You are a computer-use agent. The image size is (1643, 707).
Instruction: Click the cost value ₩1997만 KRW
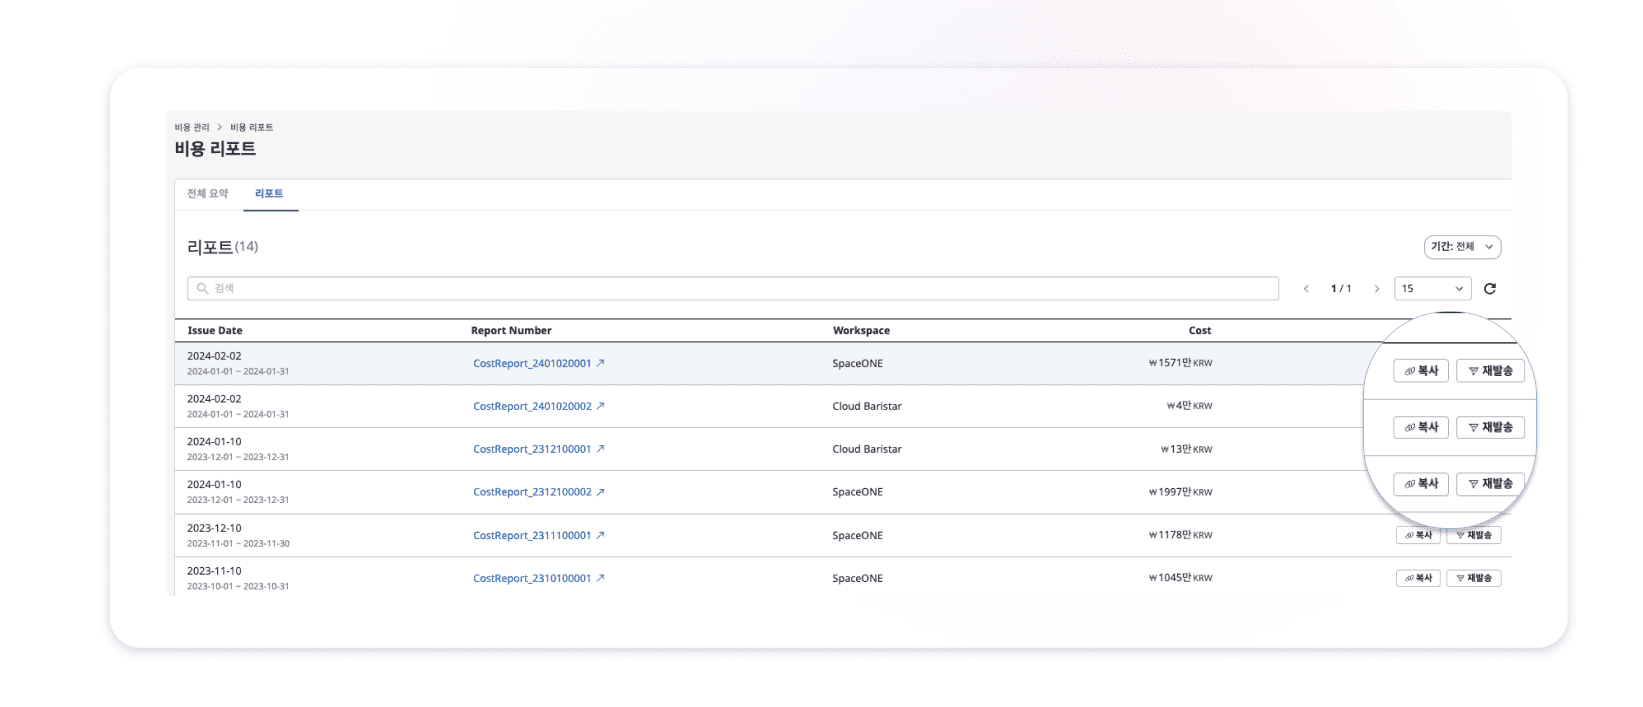[x=1180, y=492]
